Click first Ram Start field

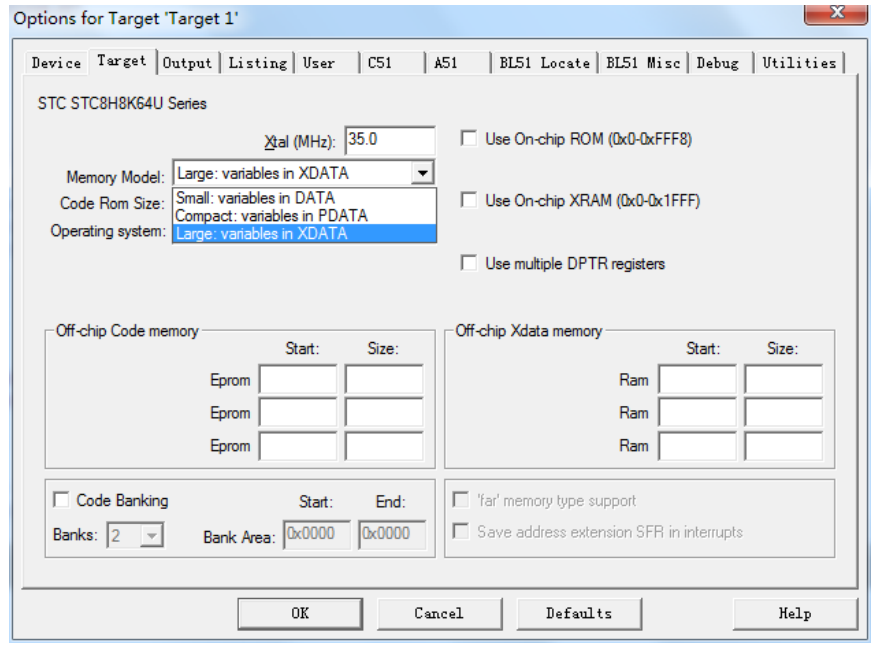(x=697, y=380)
